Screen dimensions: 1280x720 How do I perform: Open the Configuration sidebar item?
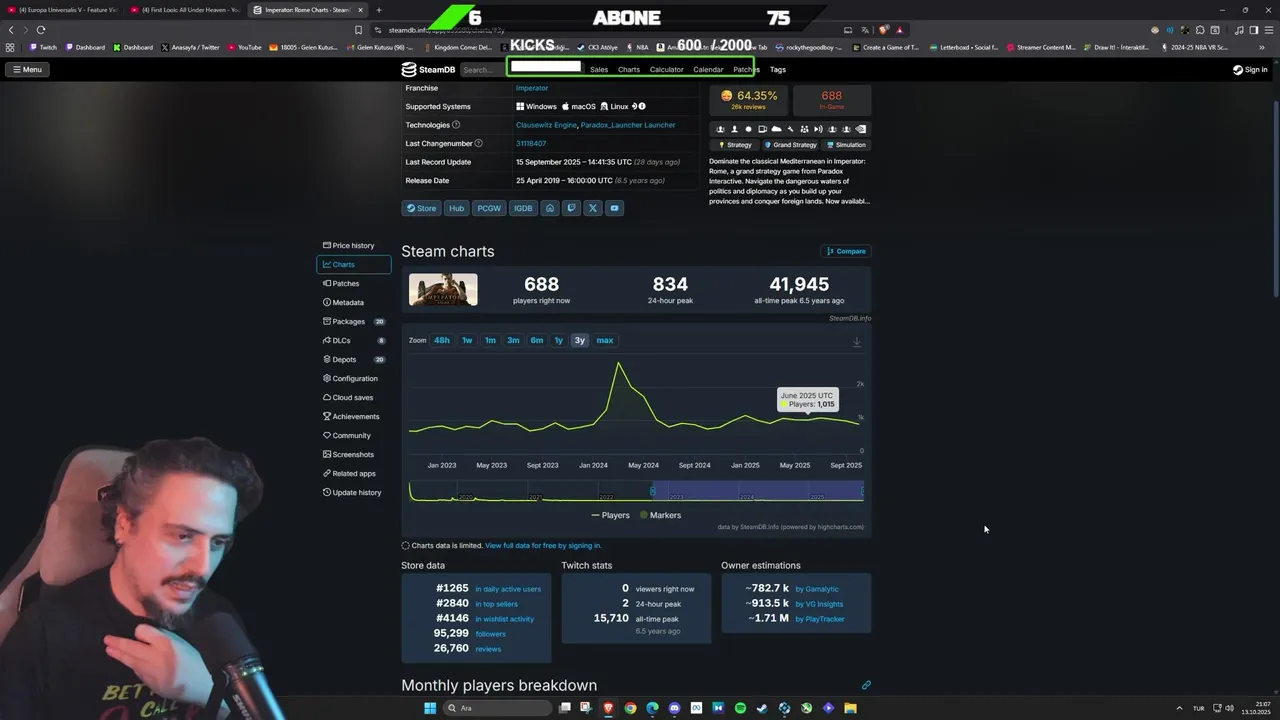pyautogui.click(x=353, y=378)
